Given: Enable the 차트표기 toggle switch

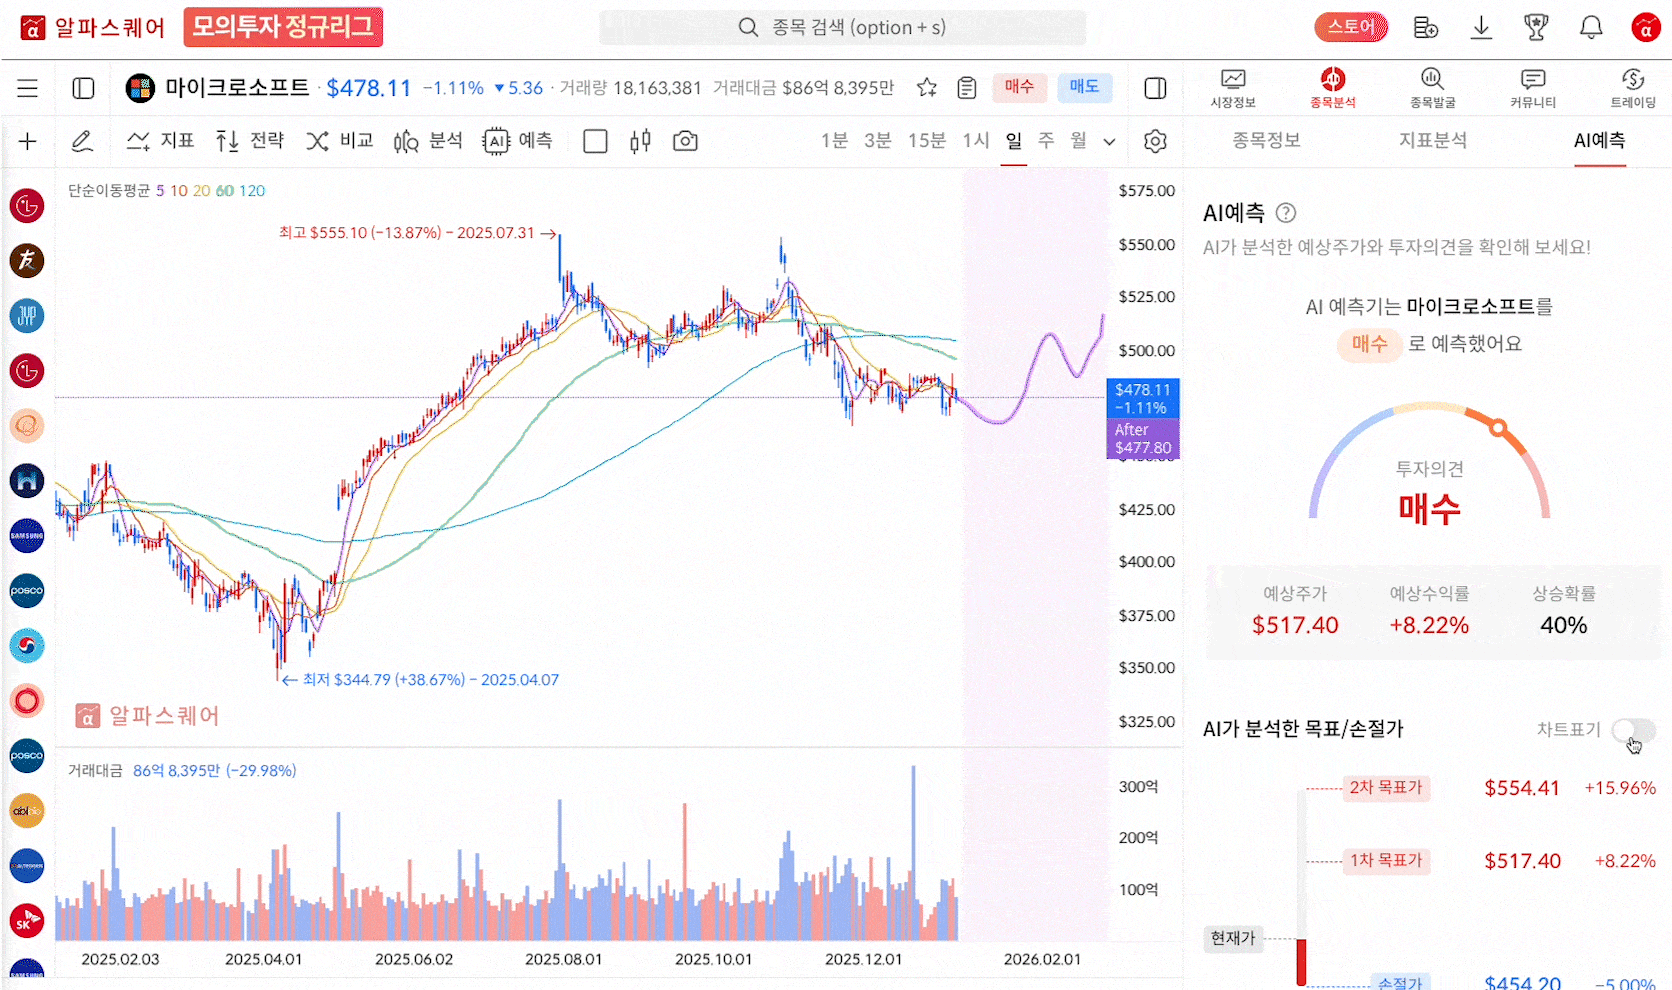Looking at the screenshot, I should 1633,730.
